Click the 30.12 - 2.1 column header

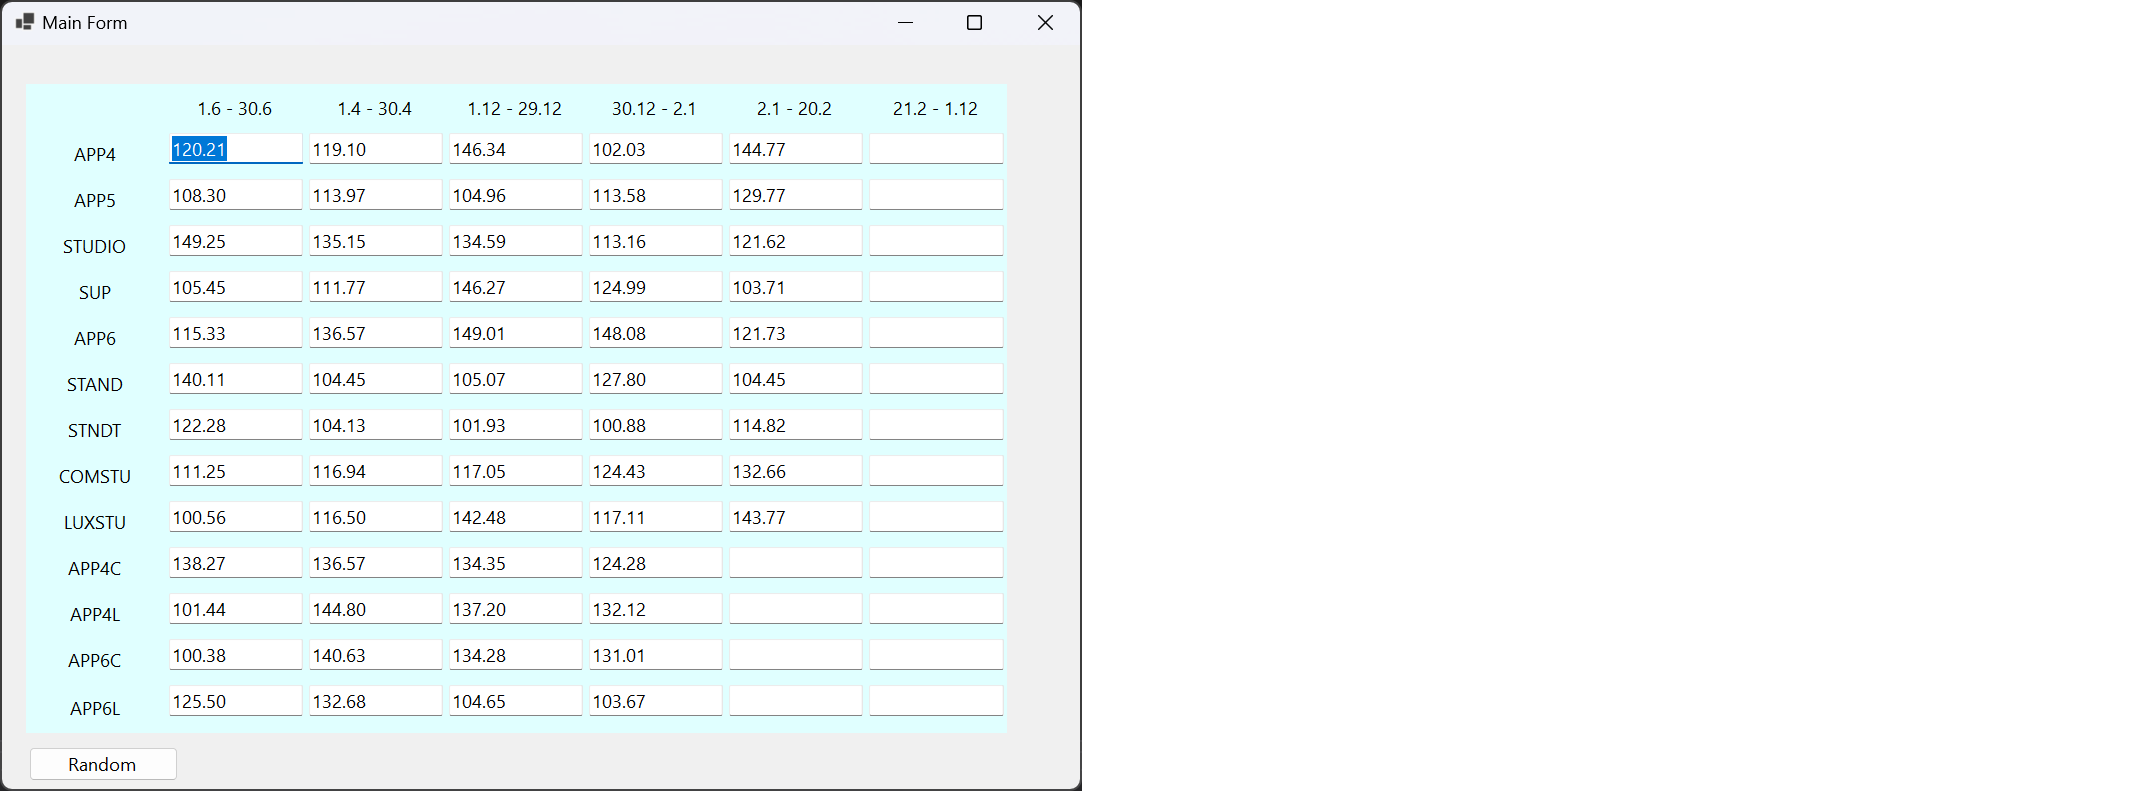pyautogui.click(x=654, y=108)
